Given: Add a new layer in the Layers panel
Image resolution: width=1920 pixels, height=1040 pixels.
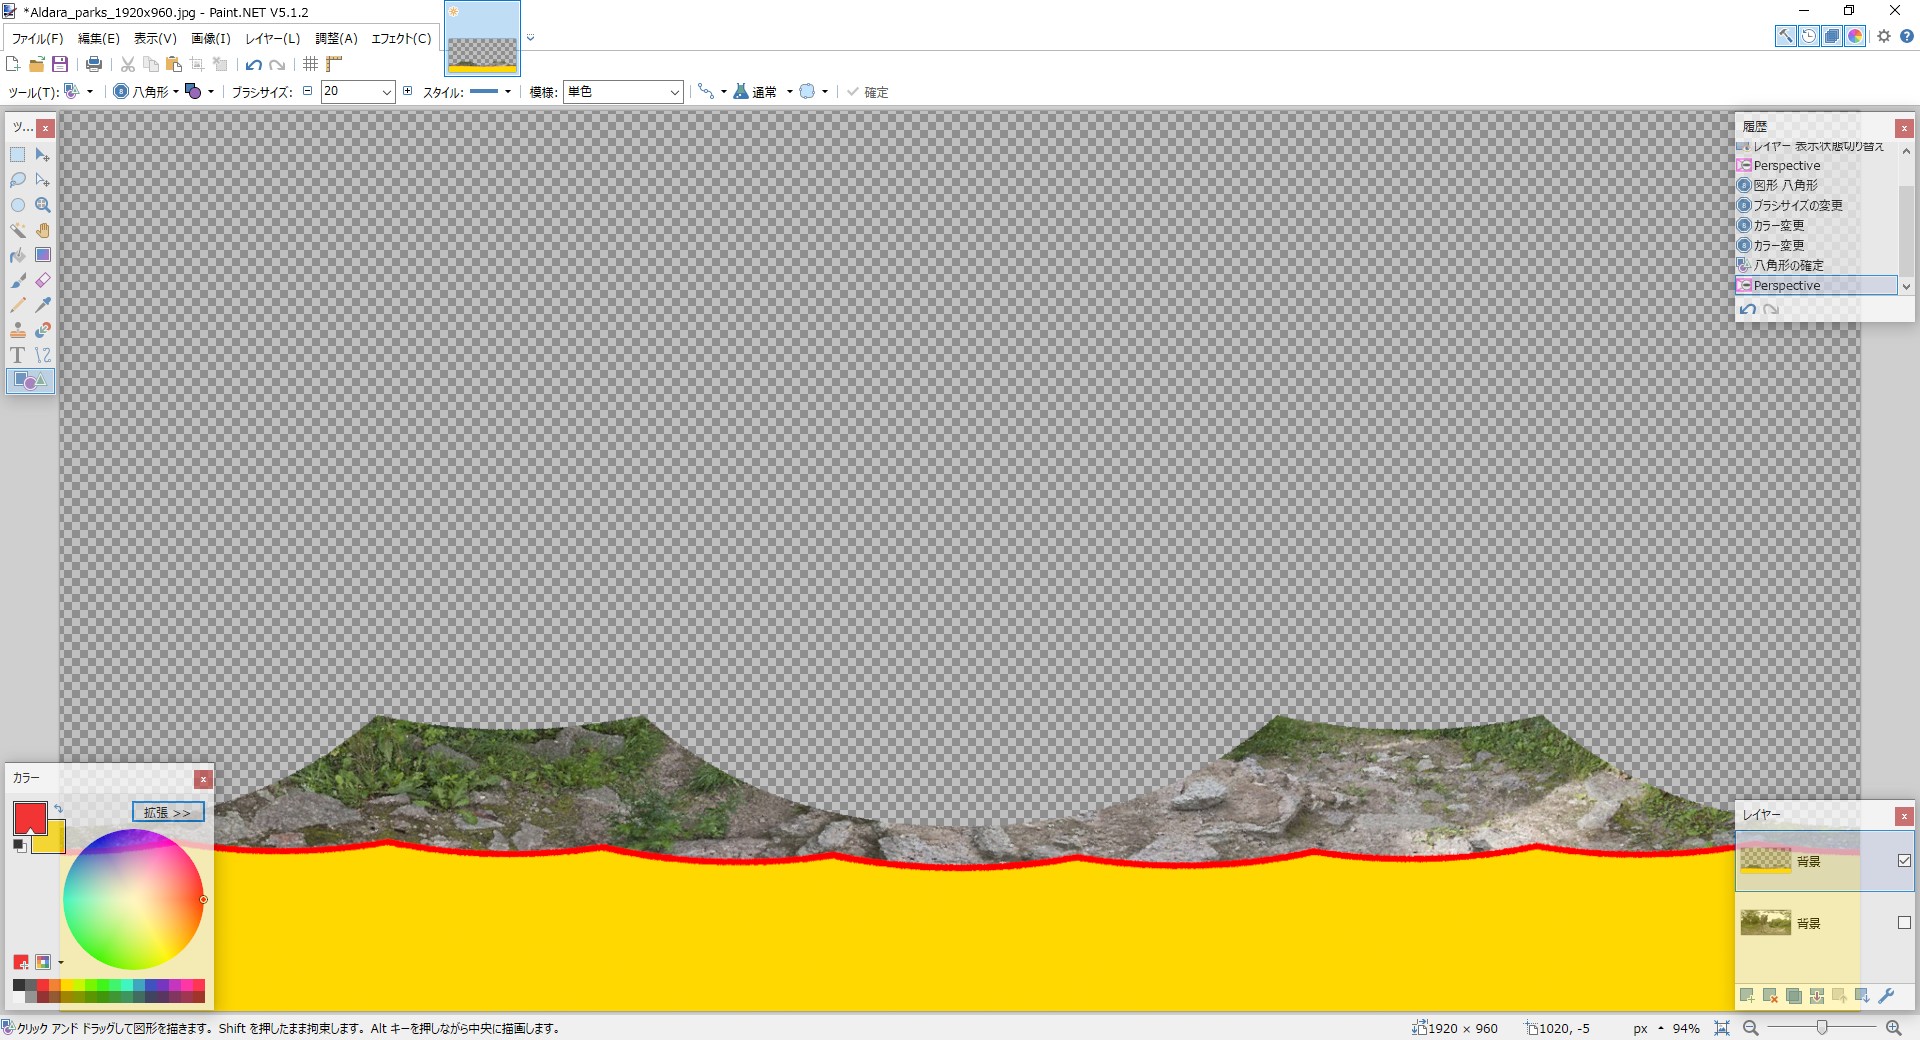Looking at the screenshot, I should click(x=1746, y=997).
